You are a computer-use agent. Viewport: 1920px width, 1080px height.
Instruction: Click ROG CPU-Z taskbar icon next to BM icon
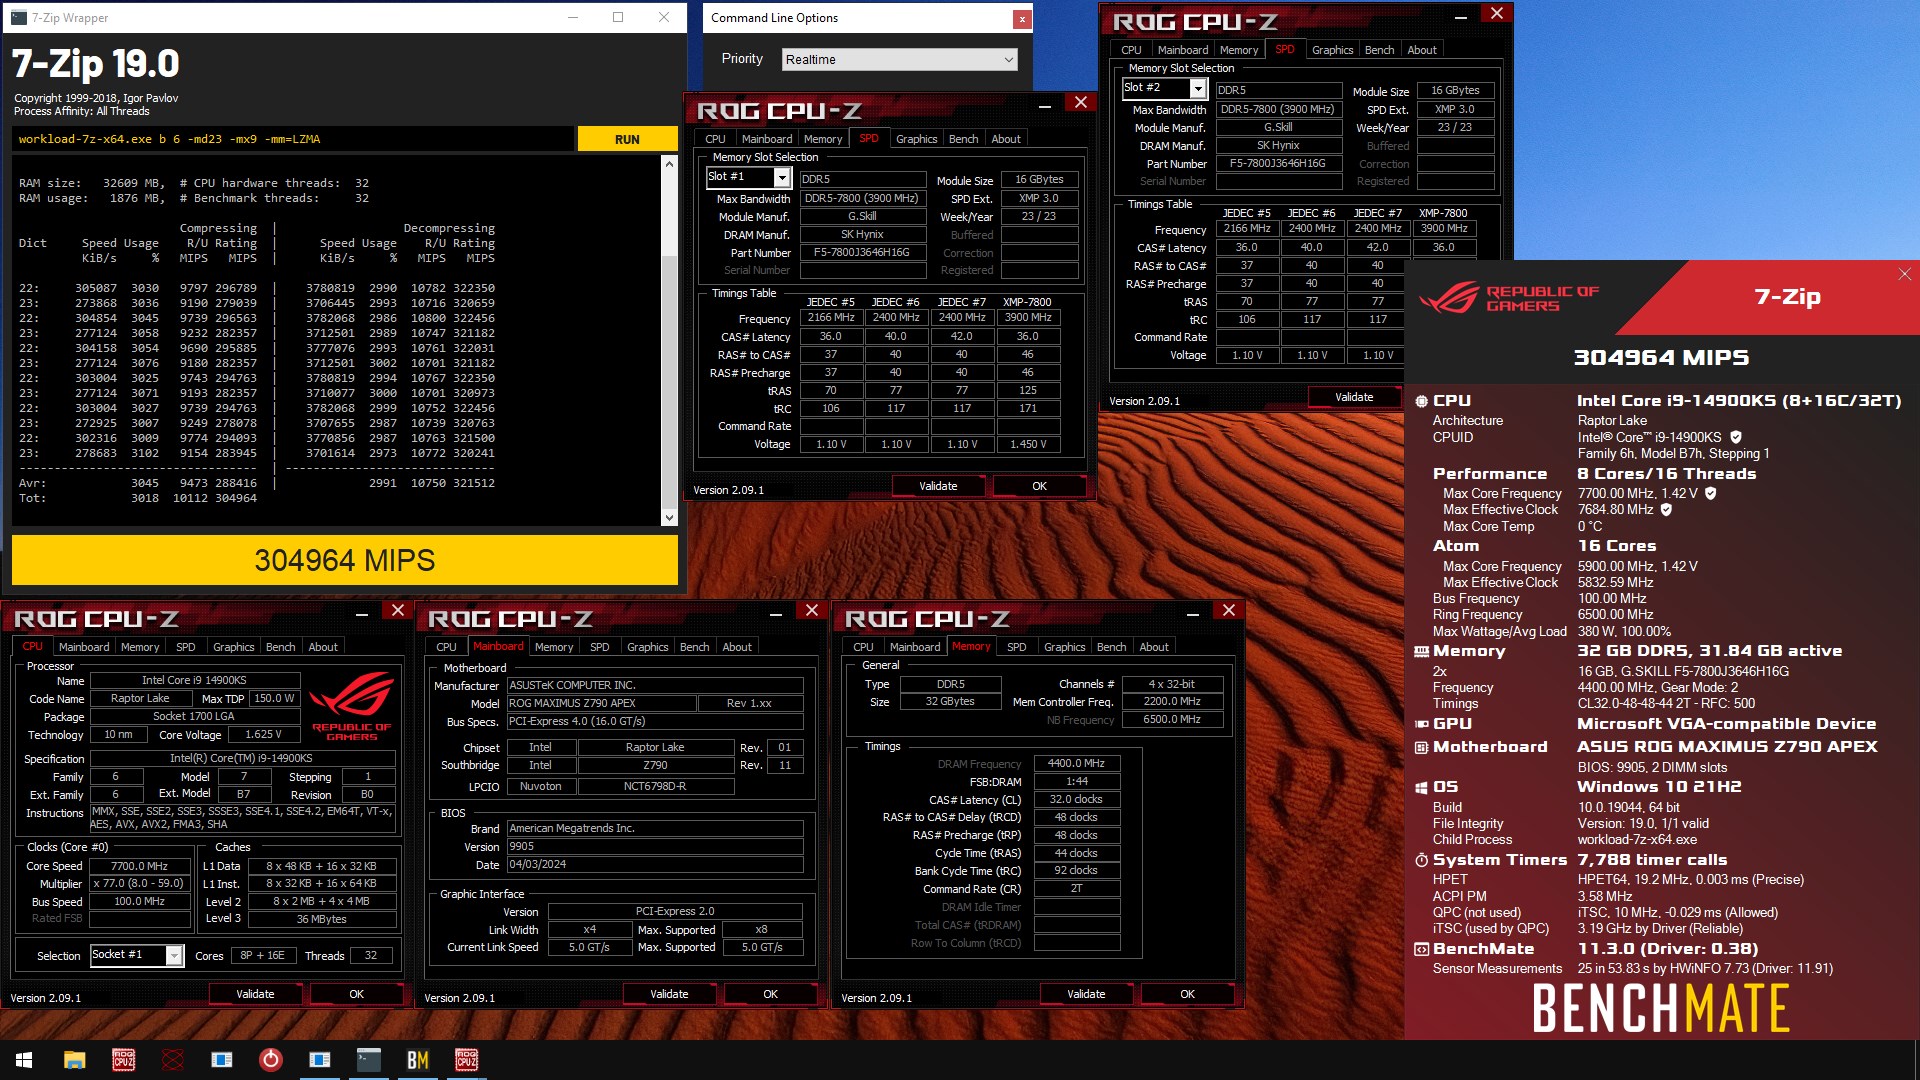point(467,1060)
